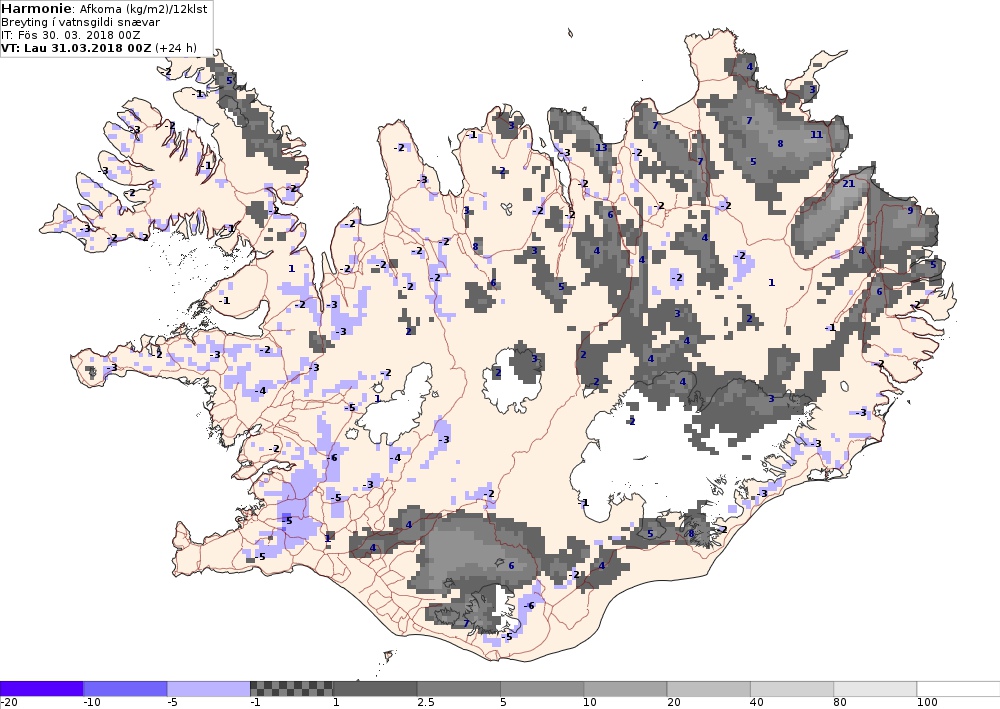
Task: Click the 'IT: Fös 30. 03. 2018 00Z' line
Action: pyautogui.click(x=71, y=35)
